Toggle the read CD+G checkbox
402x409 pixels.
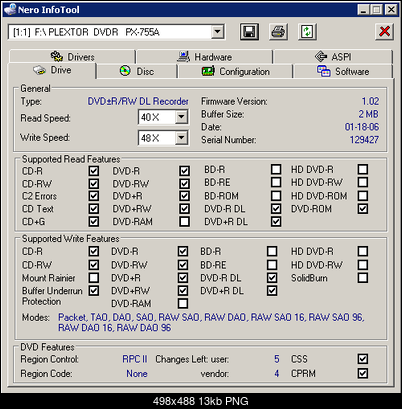click(94, 221)
